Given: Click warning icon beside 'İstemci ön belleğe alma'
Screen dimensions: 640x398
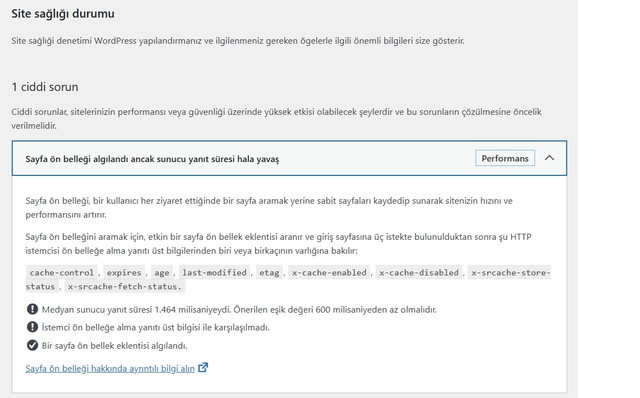Looking at the screenshot, I should pos(32,327).
